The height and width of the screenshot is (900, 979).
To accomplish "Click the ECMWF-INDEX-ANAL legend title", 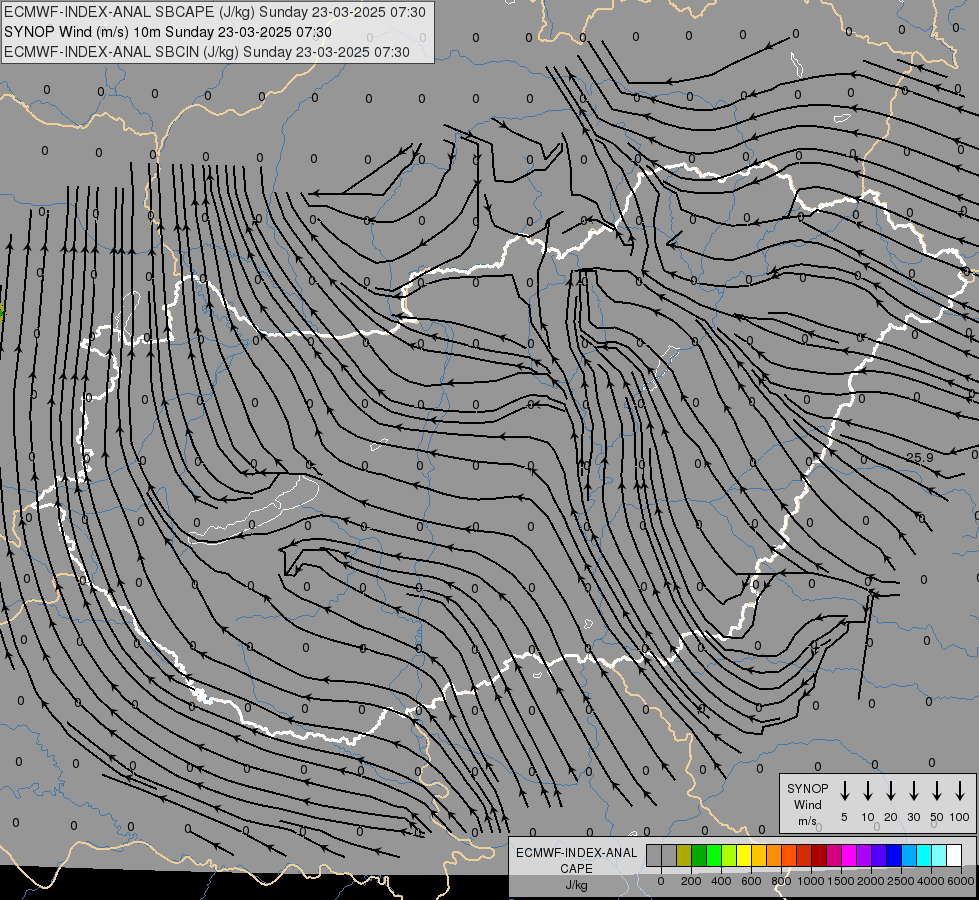I will tap(576, 853).
